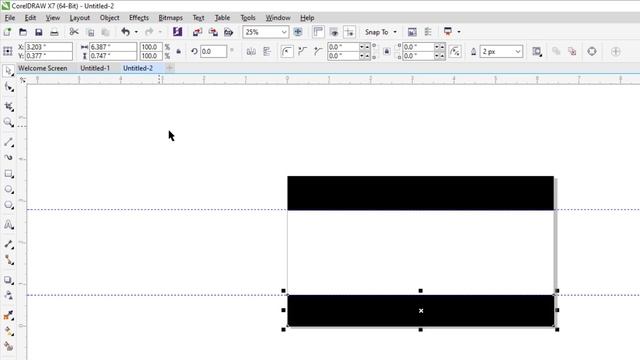Convert the rectangle to curves
This screenshot has width=640, height=360.
pyautogui.click(x=592, y=51)
